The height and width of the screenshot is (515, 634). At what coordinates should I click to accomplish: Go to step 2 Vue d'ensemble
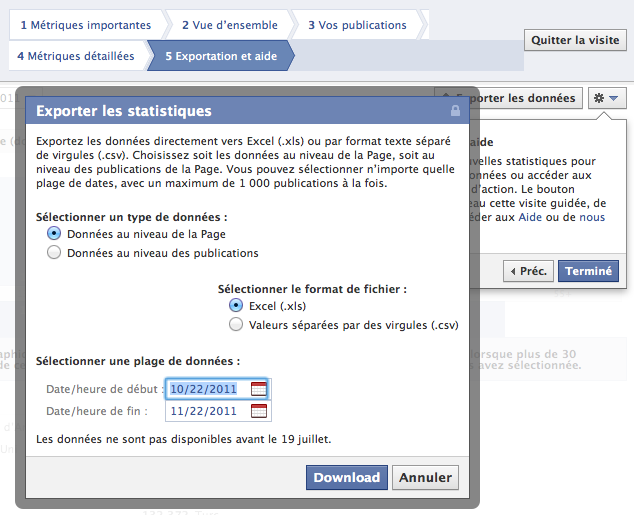(x=230, y=25)
